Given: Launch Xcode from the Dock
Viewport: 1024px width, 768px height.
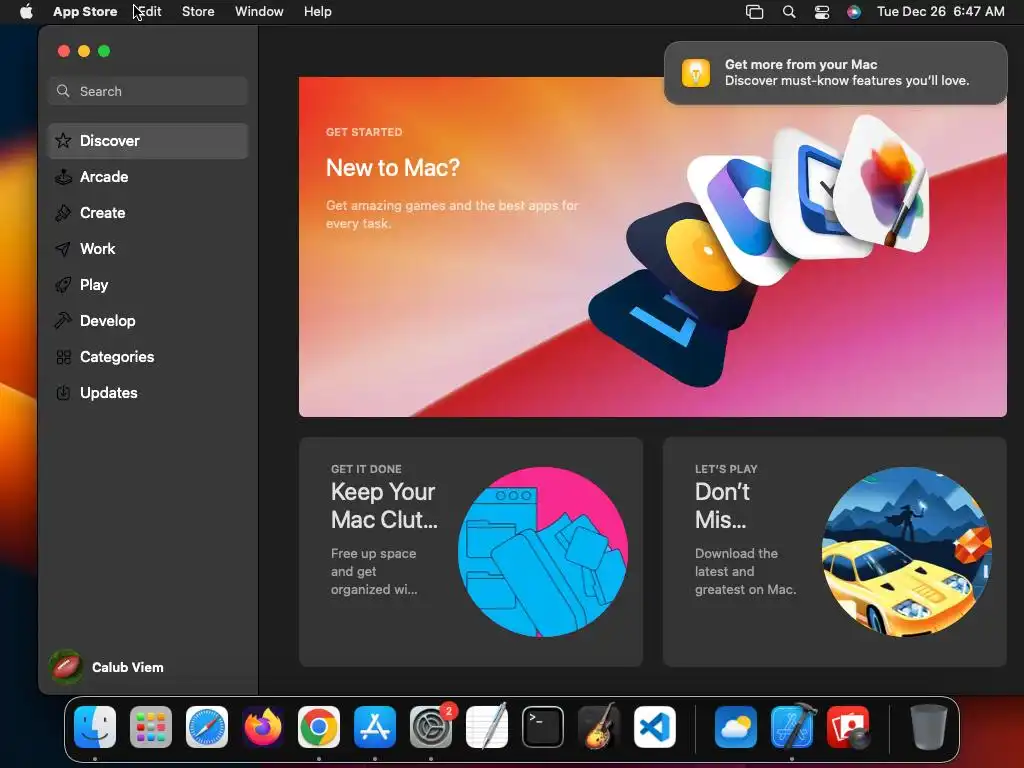Looking at the screenshot, I should [792, 727].
